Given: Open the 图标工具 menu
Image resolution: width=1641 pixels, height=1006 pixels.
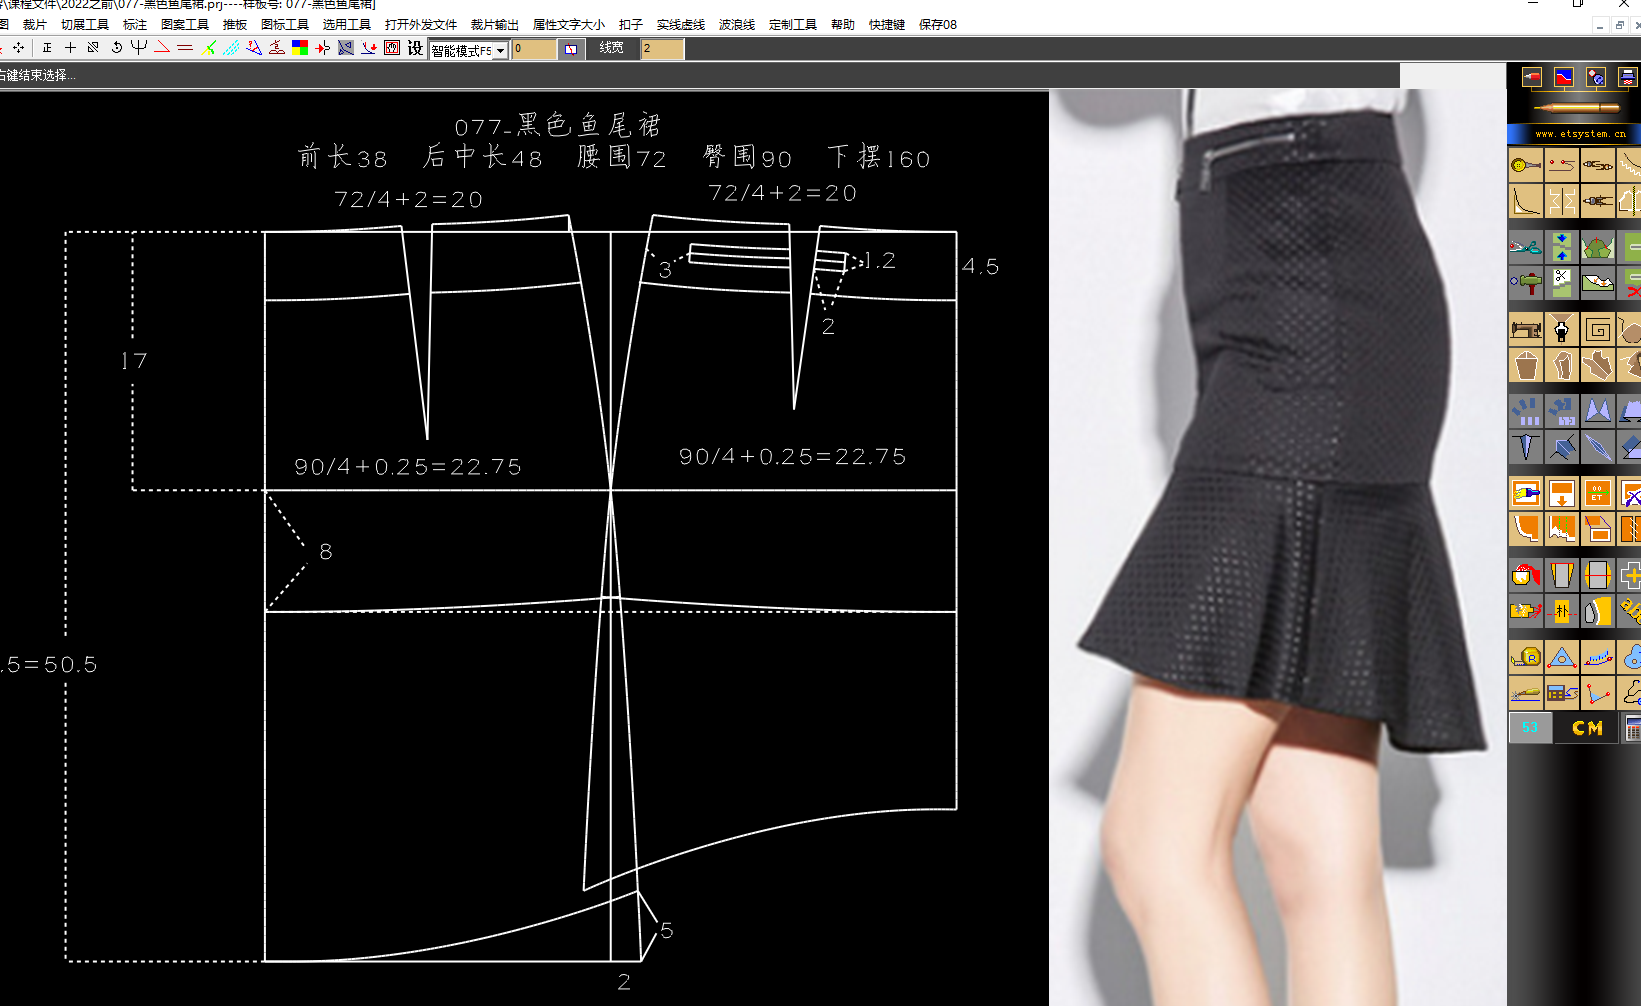Looking at the screenshot, I should pos(285,25).
